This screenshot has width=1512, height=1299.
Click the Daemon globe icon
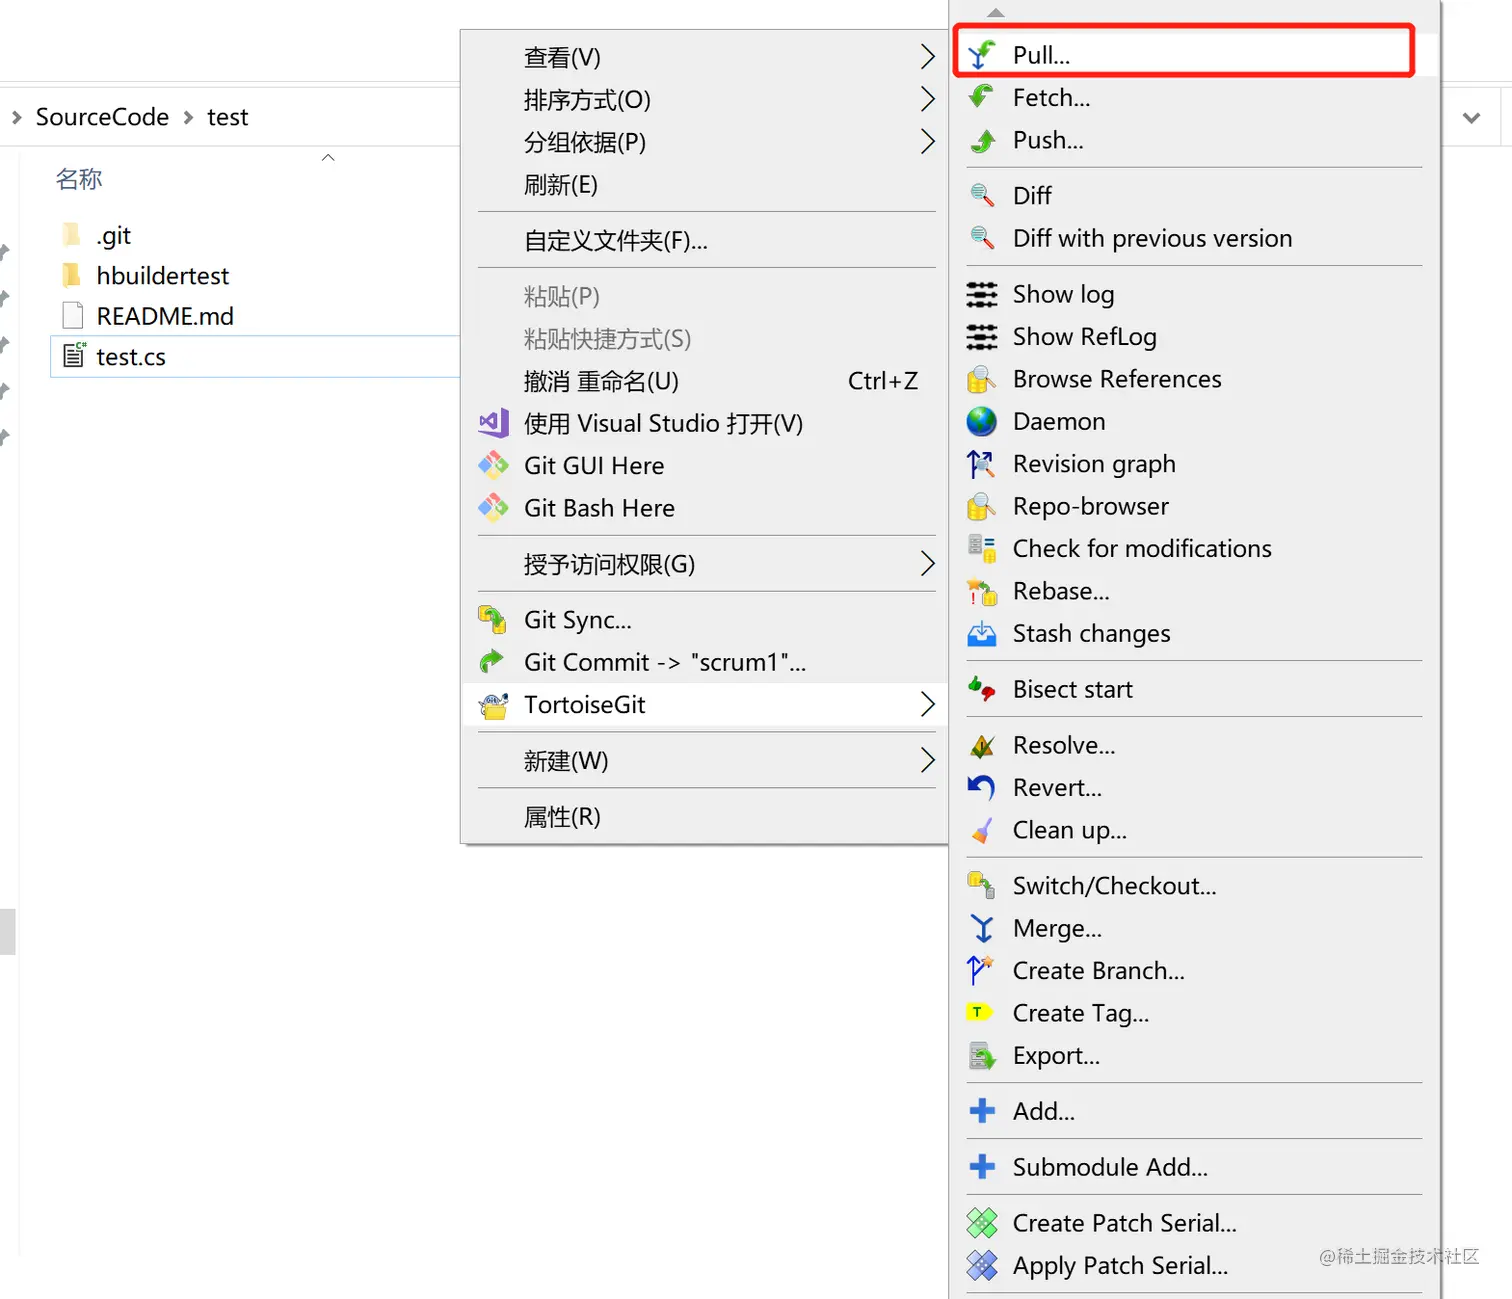pos(982,422)
